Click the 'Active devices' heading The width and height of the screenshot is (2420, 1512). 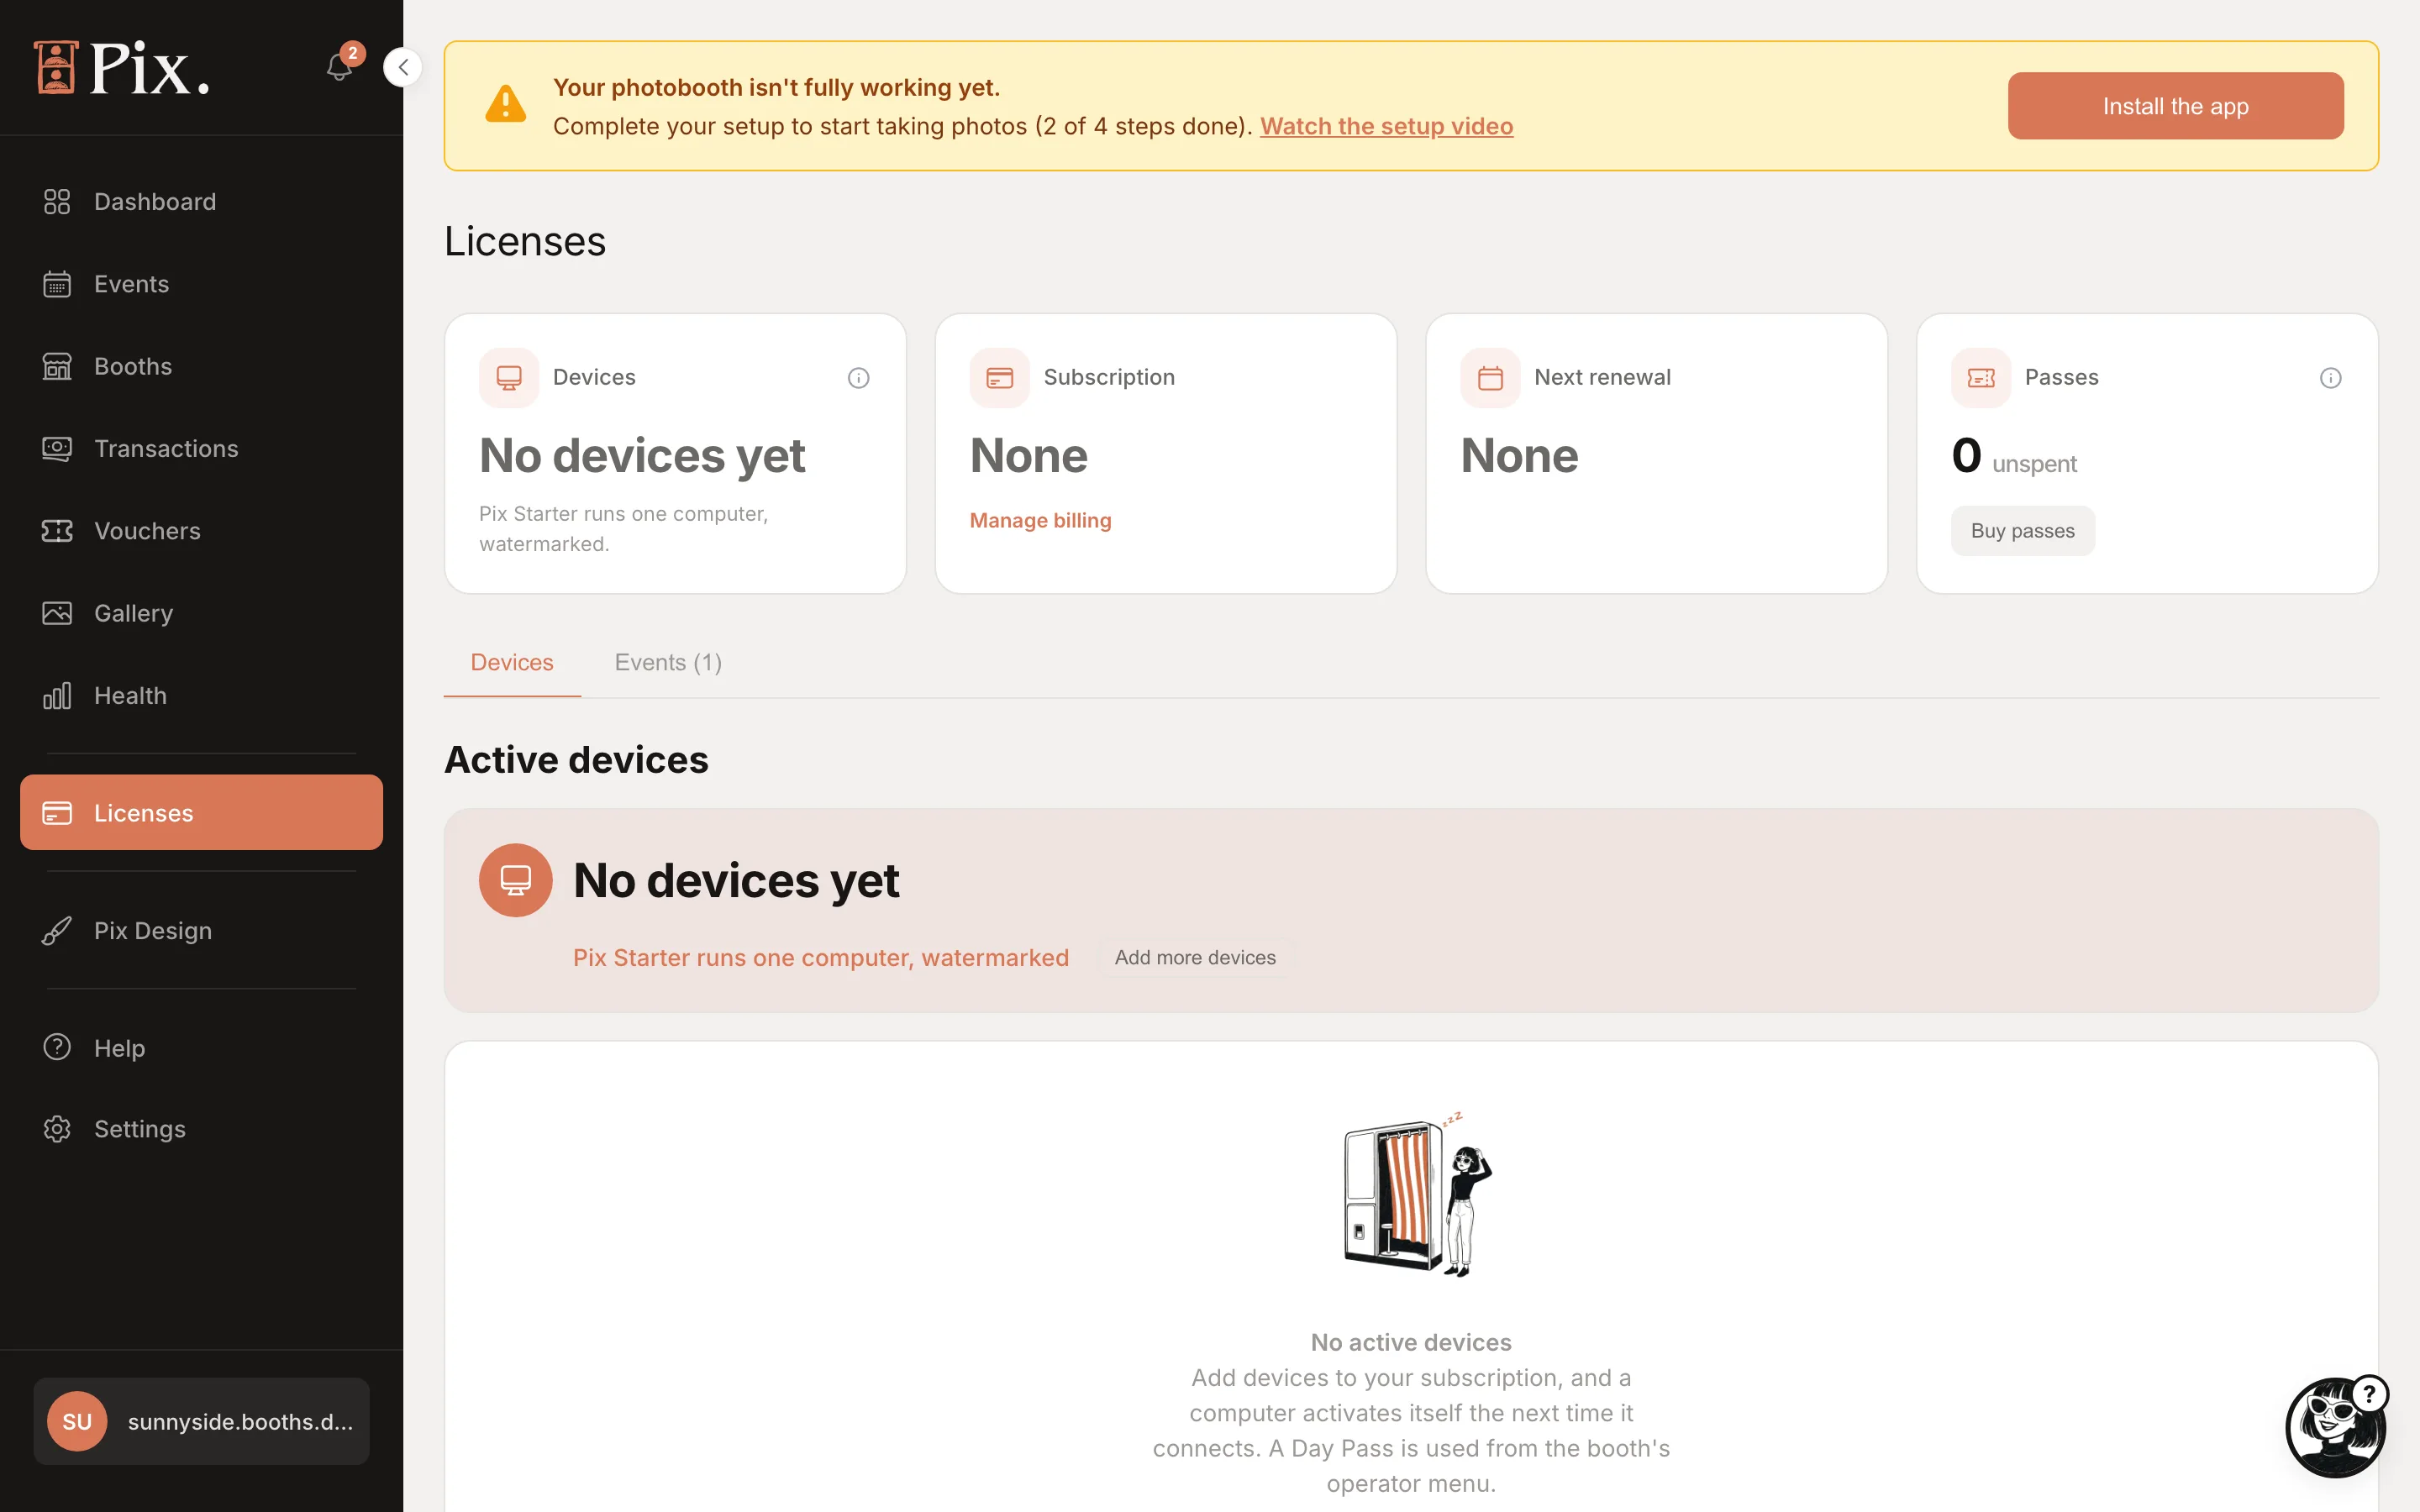pos(576,760)
